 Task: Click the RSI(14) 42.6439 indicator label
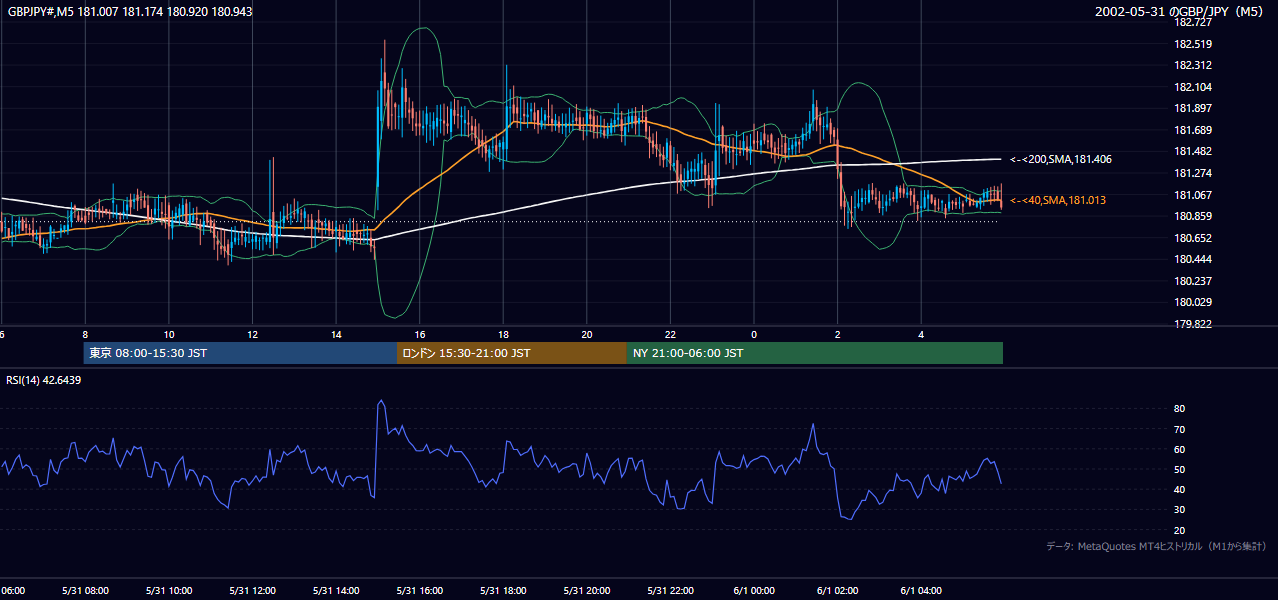[x=44, y=380]
